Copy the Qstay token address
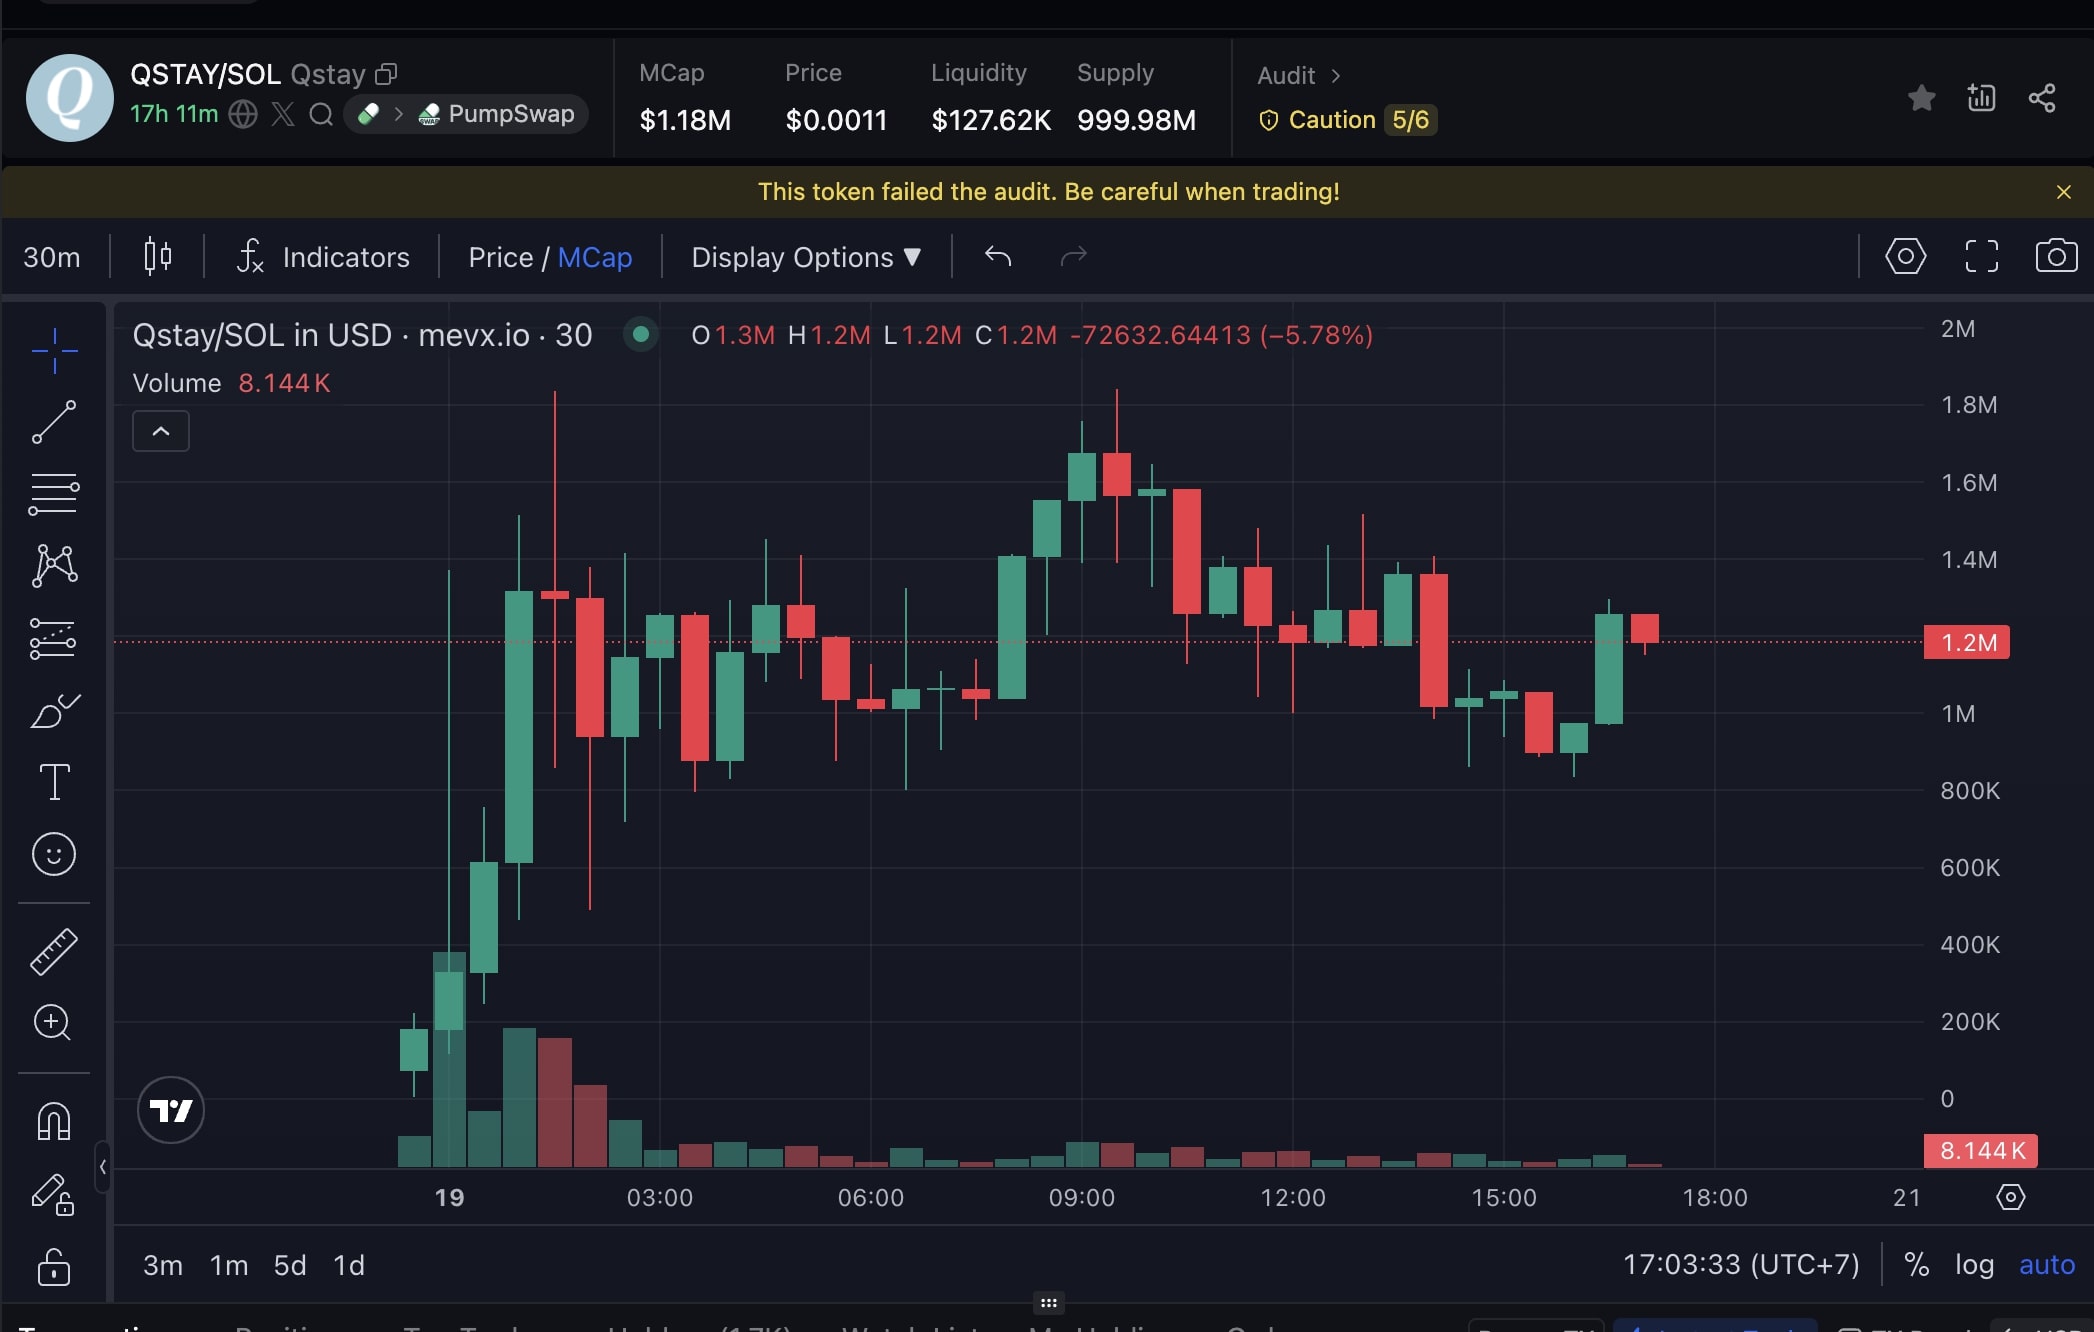 tap(386, 74)
